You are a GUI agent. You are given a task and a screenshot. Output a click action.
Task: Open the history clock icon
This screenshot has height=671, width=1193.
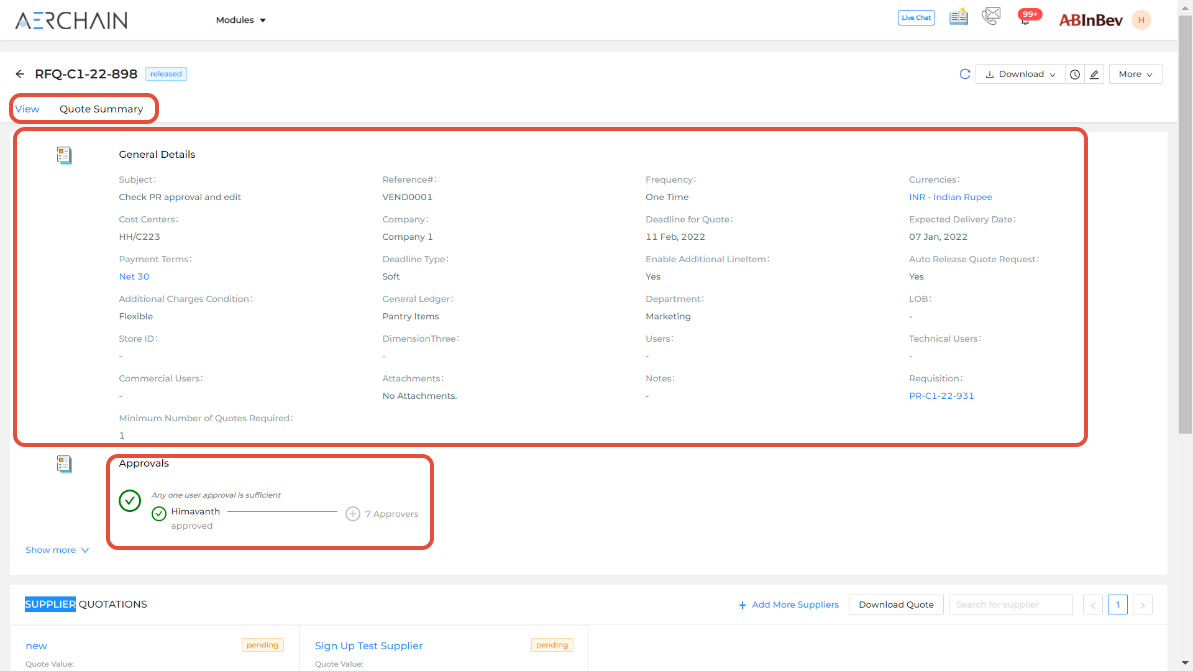(1074, 74)
